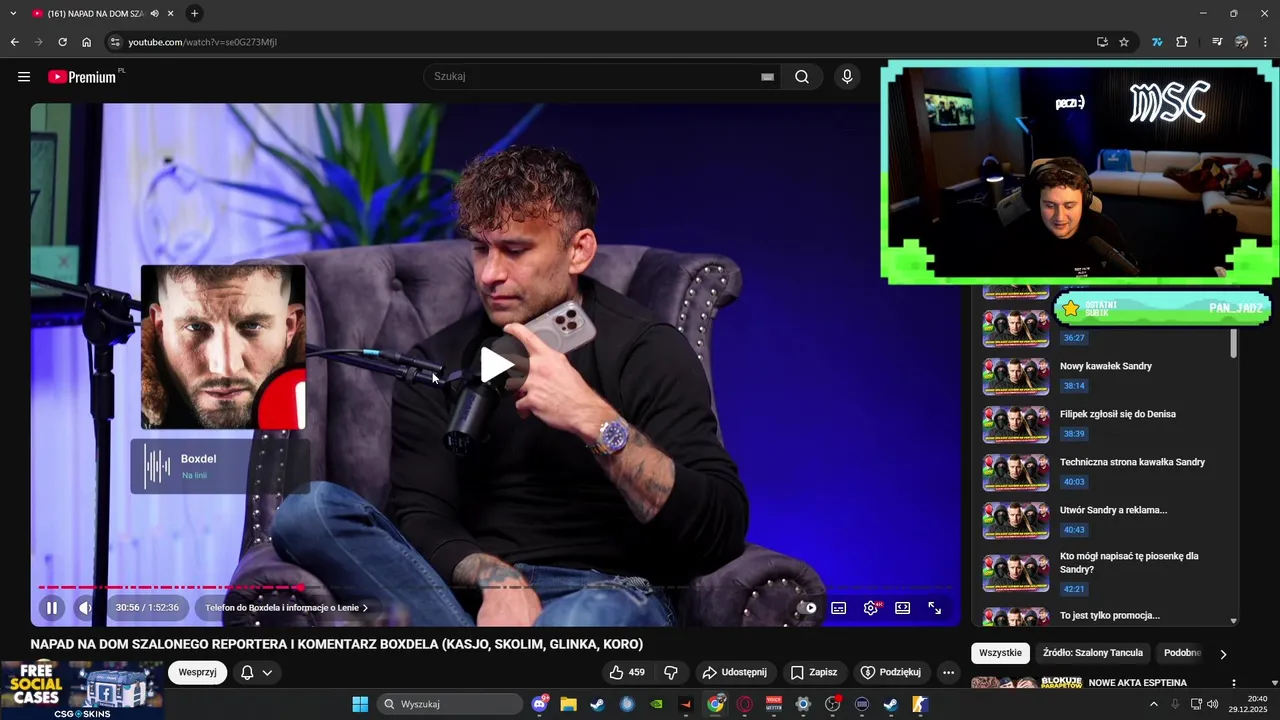Jump to chapter 'Nowy kawałek Sandry'
This screenshot has width=1280, height=720.
1105,366
